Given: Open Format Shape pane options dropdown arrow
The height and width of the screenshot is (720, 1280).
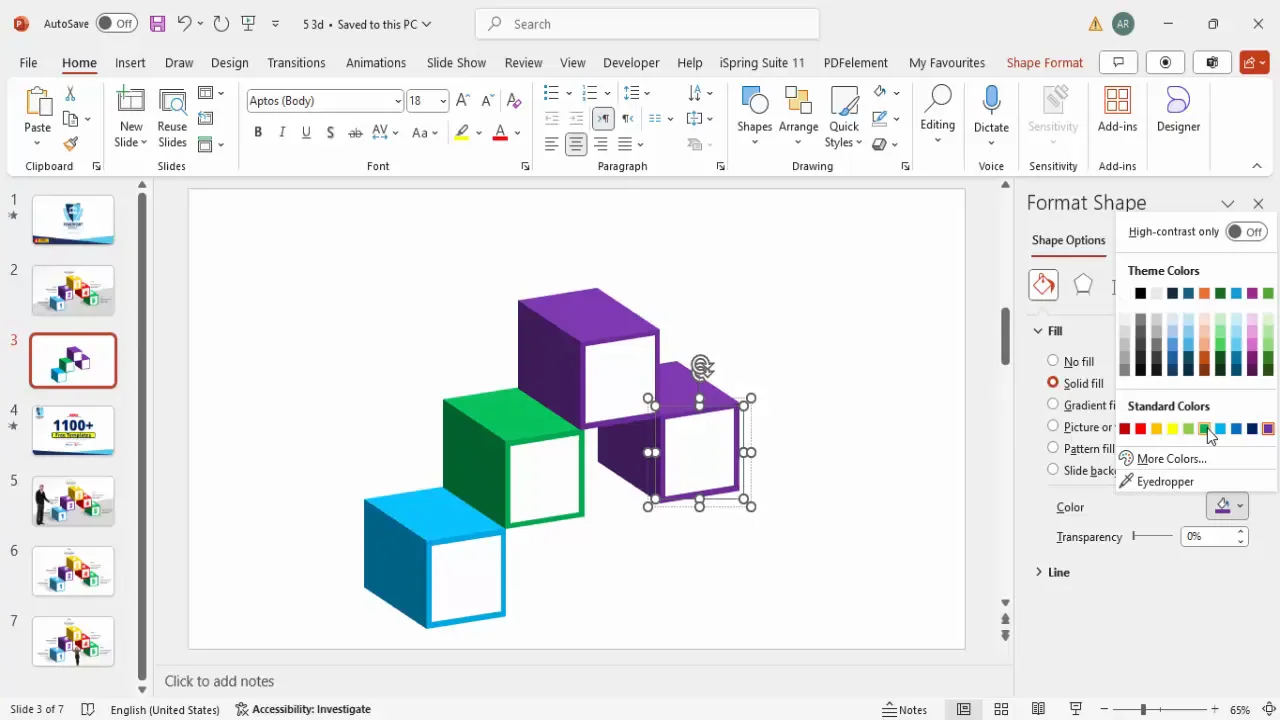Looking at the screenshot, I should [1228, 203].
